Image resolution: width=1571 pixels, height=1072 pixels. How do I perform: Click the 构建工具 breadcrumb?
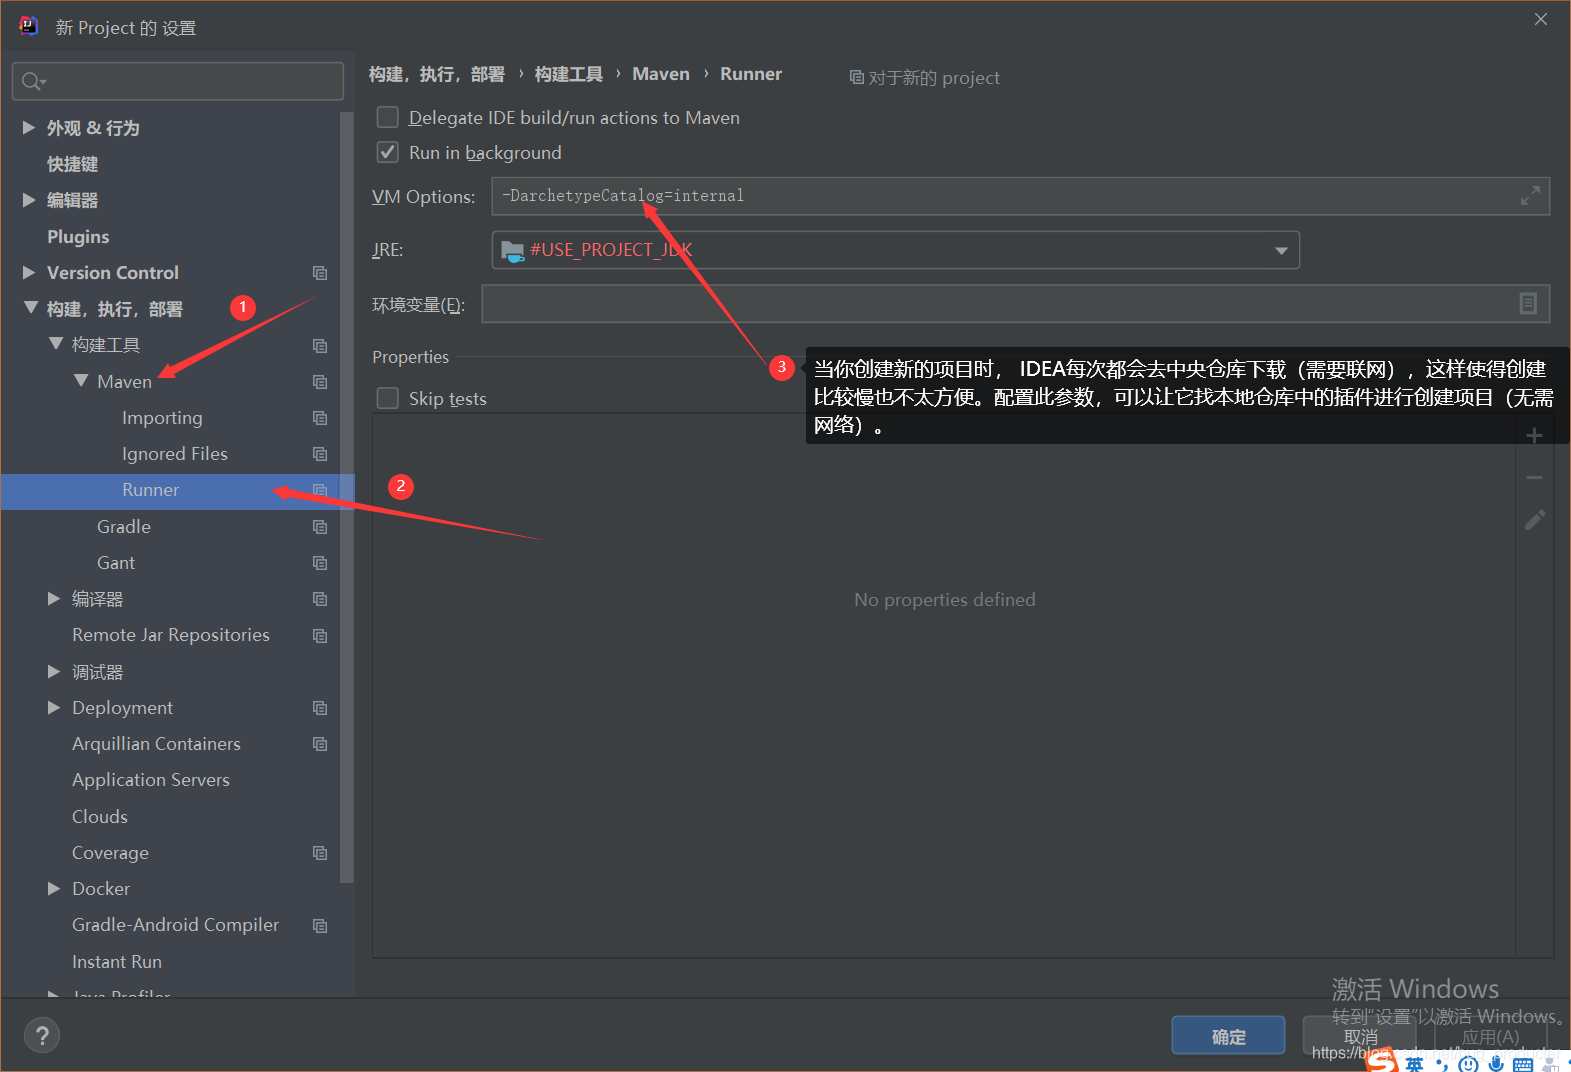tap(568, 74)
